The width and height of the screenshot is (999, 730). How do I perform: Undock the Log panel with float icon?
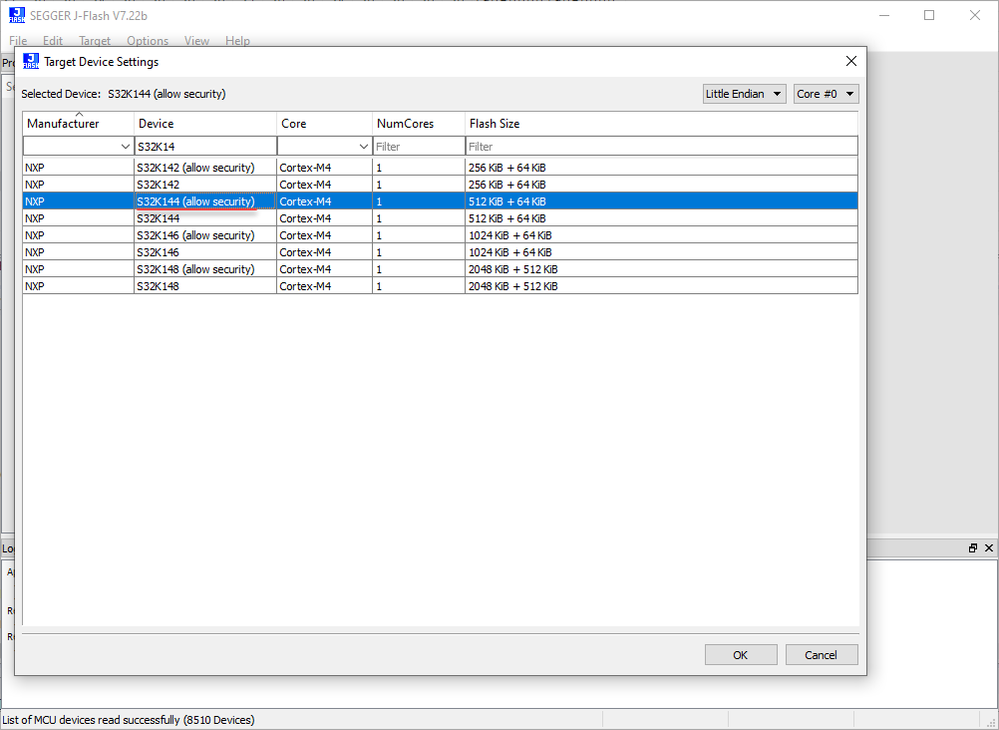tap(973, 548)
